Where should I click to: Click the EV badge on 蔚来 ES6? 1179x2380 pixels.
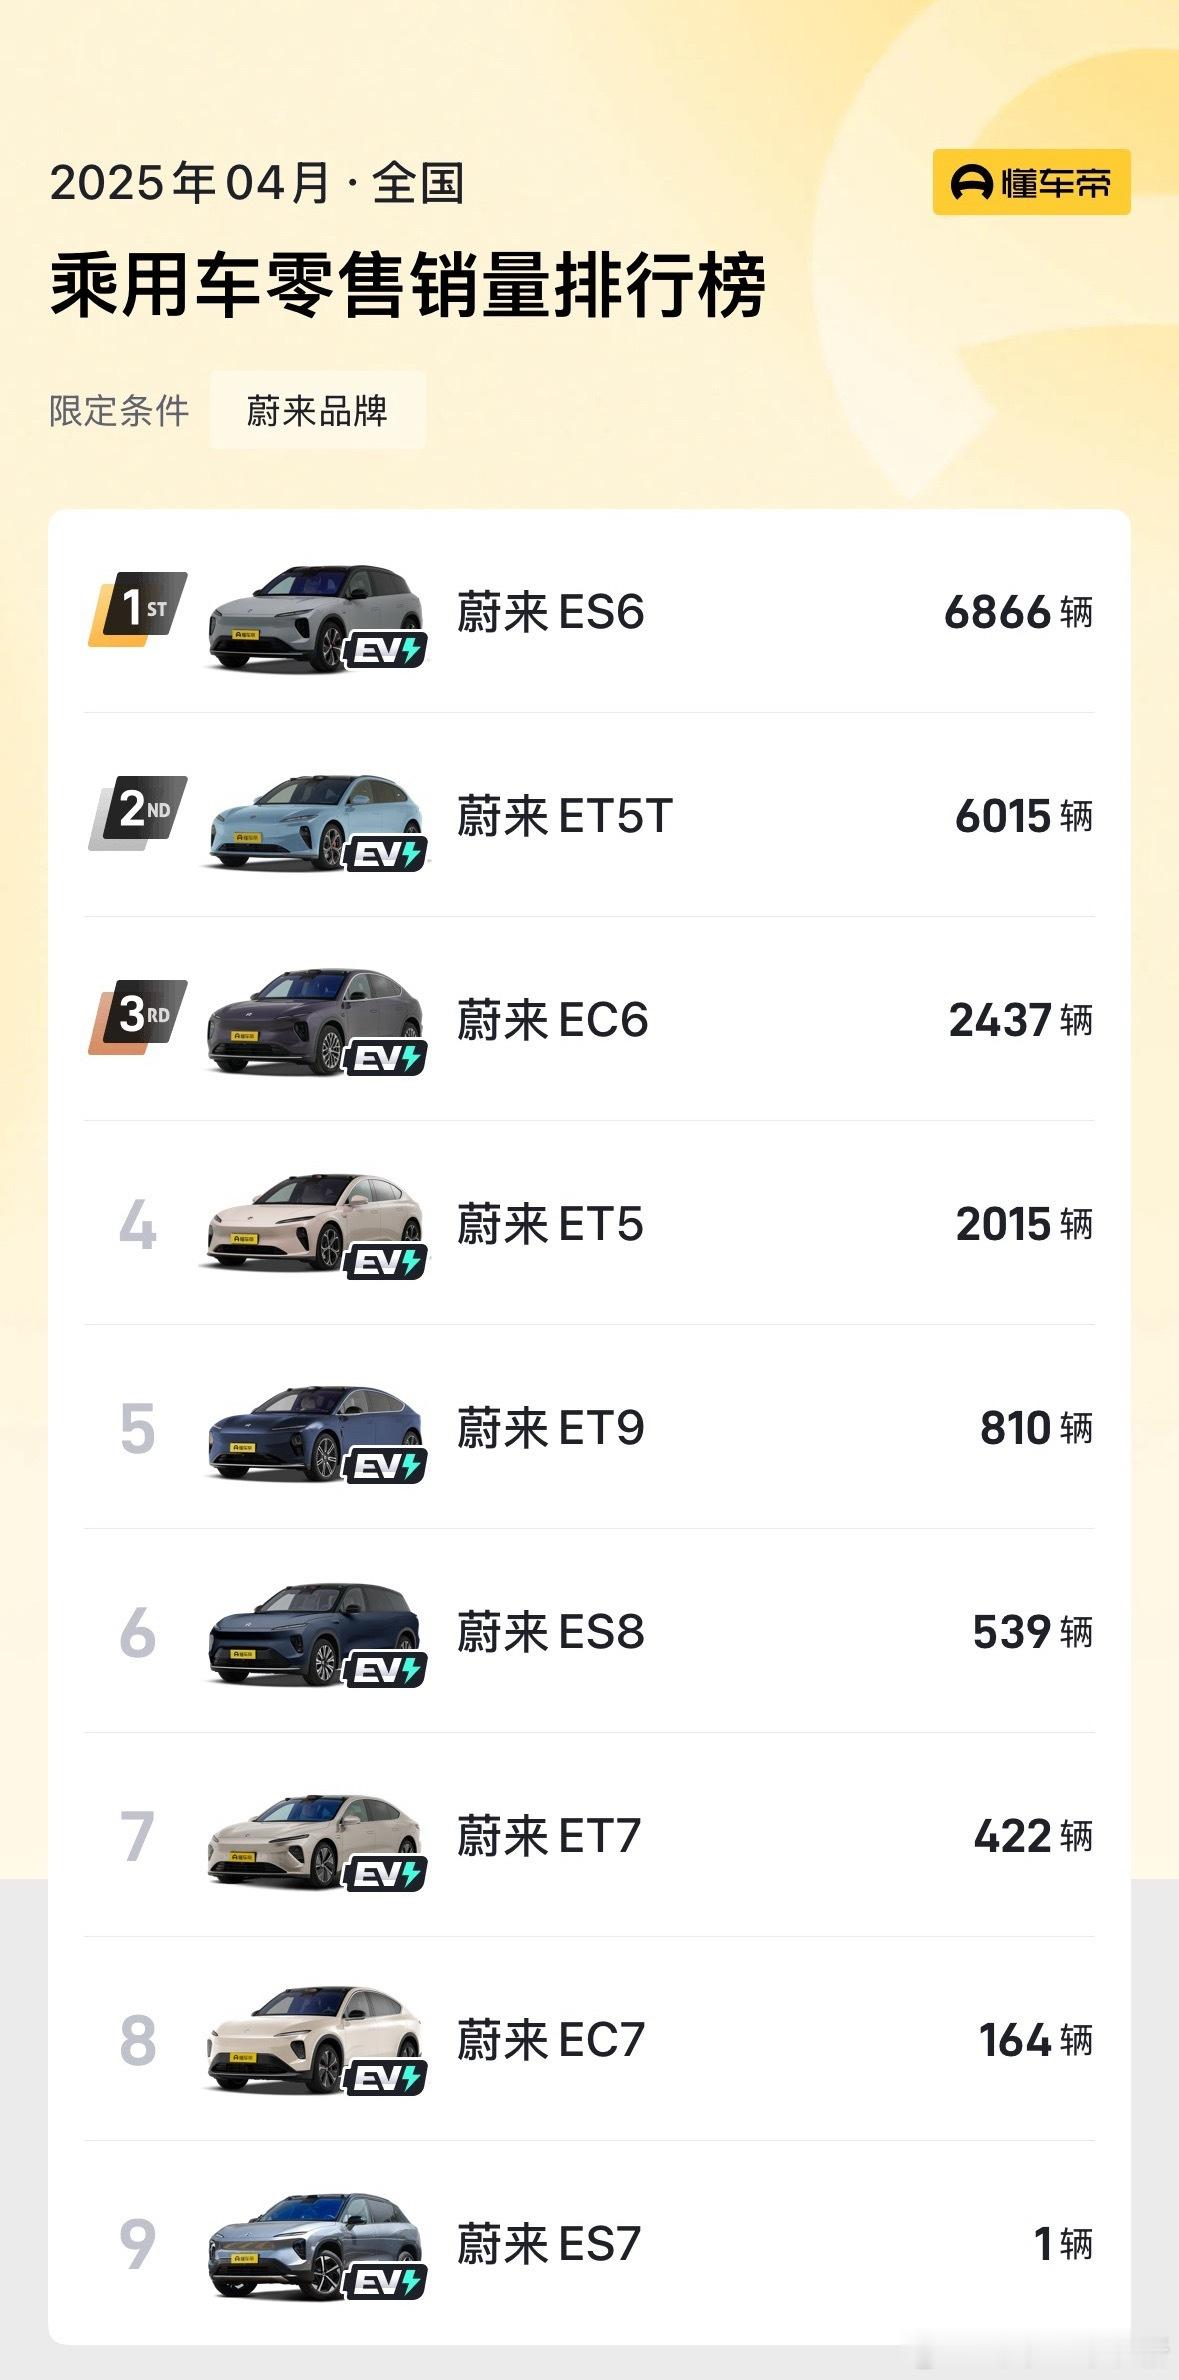point(386,651)
